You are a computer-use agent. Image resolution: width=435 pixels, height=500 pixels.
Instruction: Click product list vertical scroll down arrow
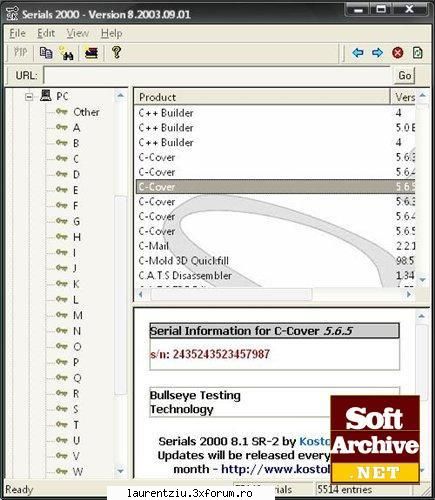point(422,280)
